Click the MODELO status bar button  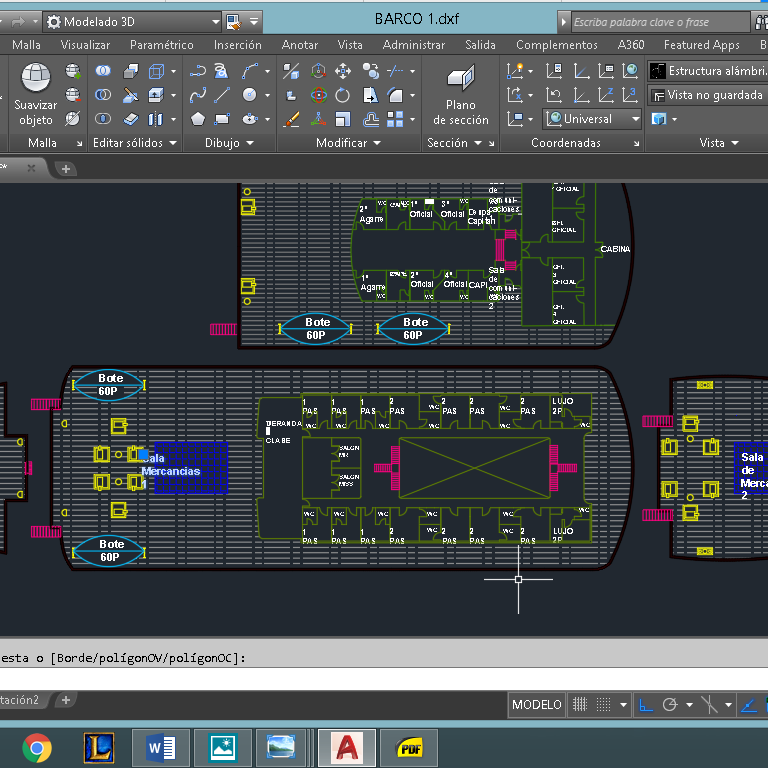click(x=536, y=705)
